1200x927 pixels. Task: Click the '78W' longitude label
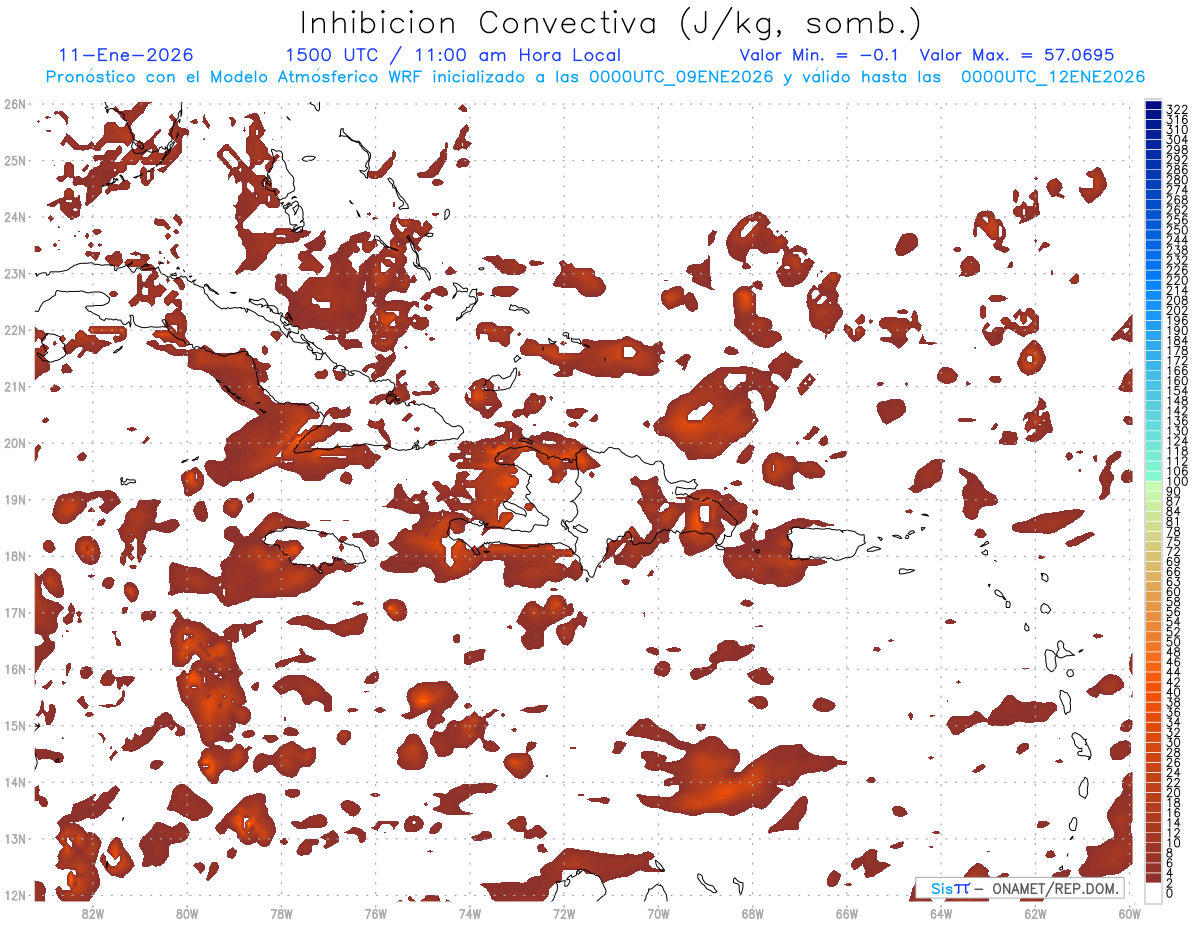click(281, 914)
